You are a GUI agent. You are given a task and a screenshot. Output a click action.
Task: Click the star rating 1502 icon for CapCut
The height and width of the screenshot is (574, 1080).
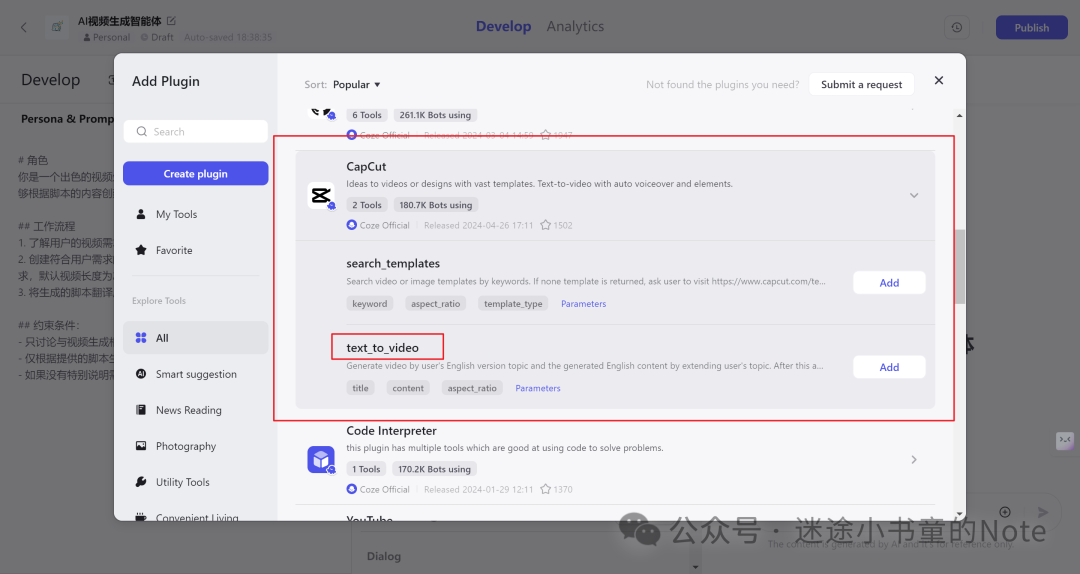click(x=546, y=225)
